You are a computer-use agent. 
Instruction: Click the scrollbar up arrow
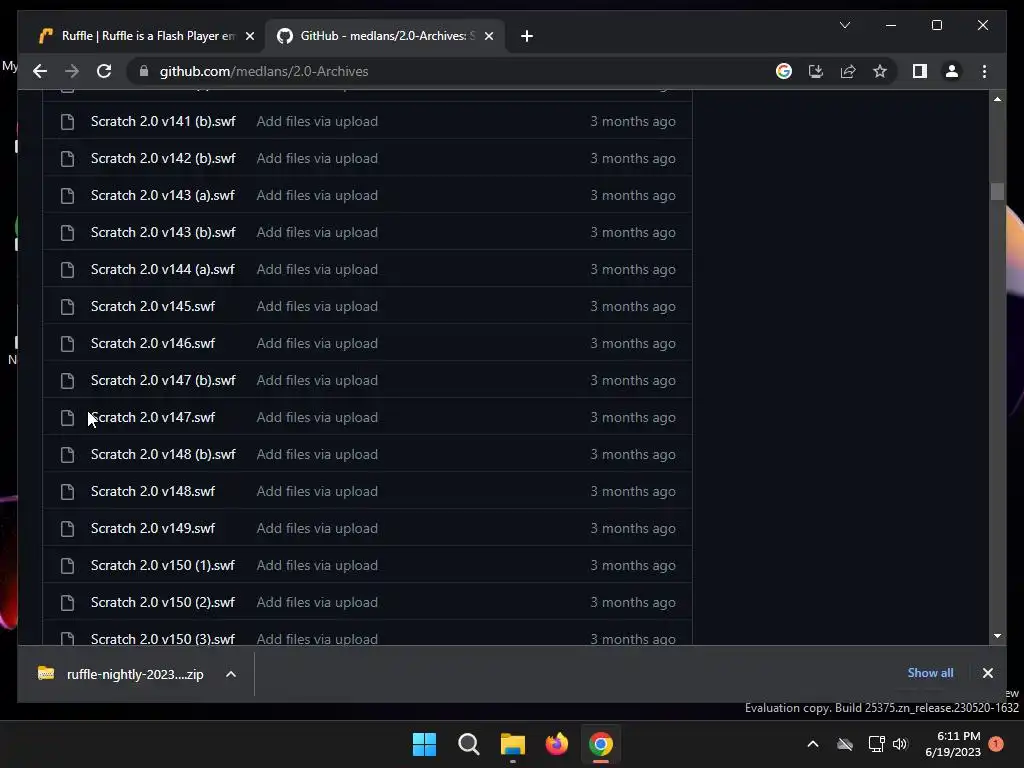pos(997,99)
